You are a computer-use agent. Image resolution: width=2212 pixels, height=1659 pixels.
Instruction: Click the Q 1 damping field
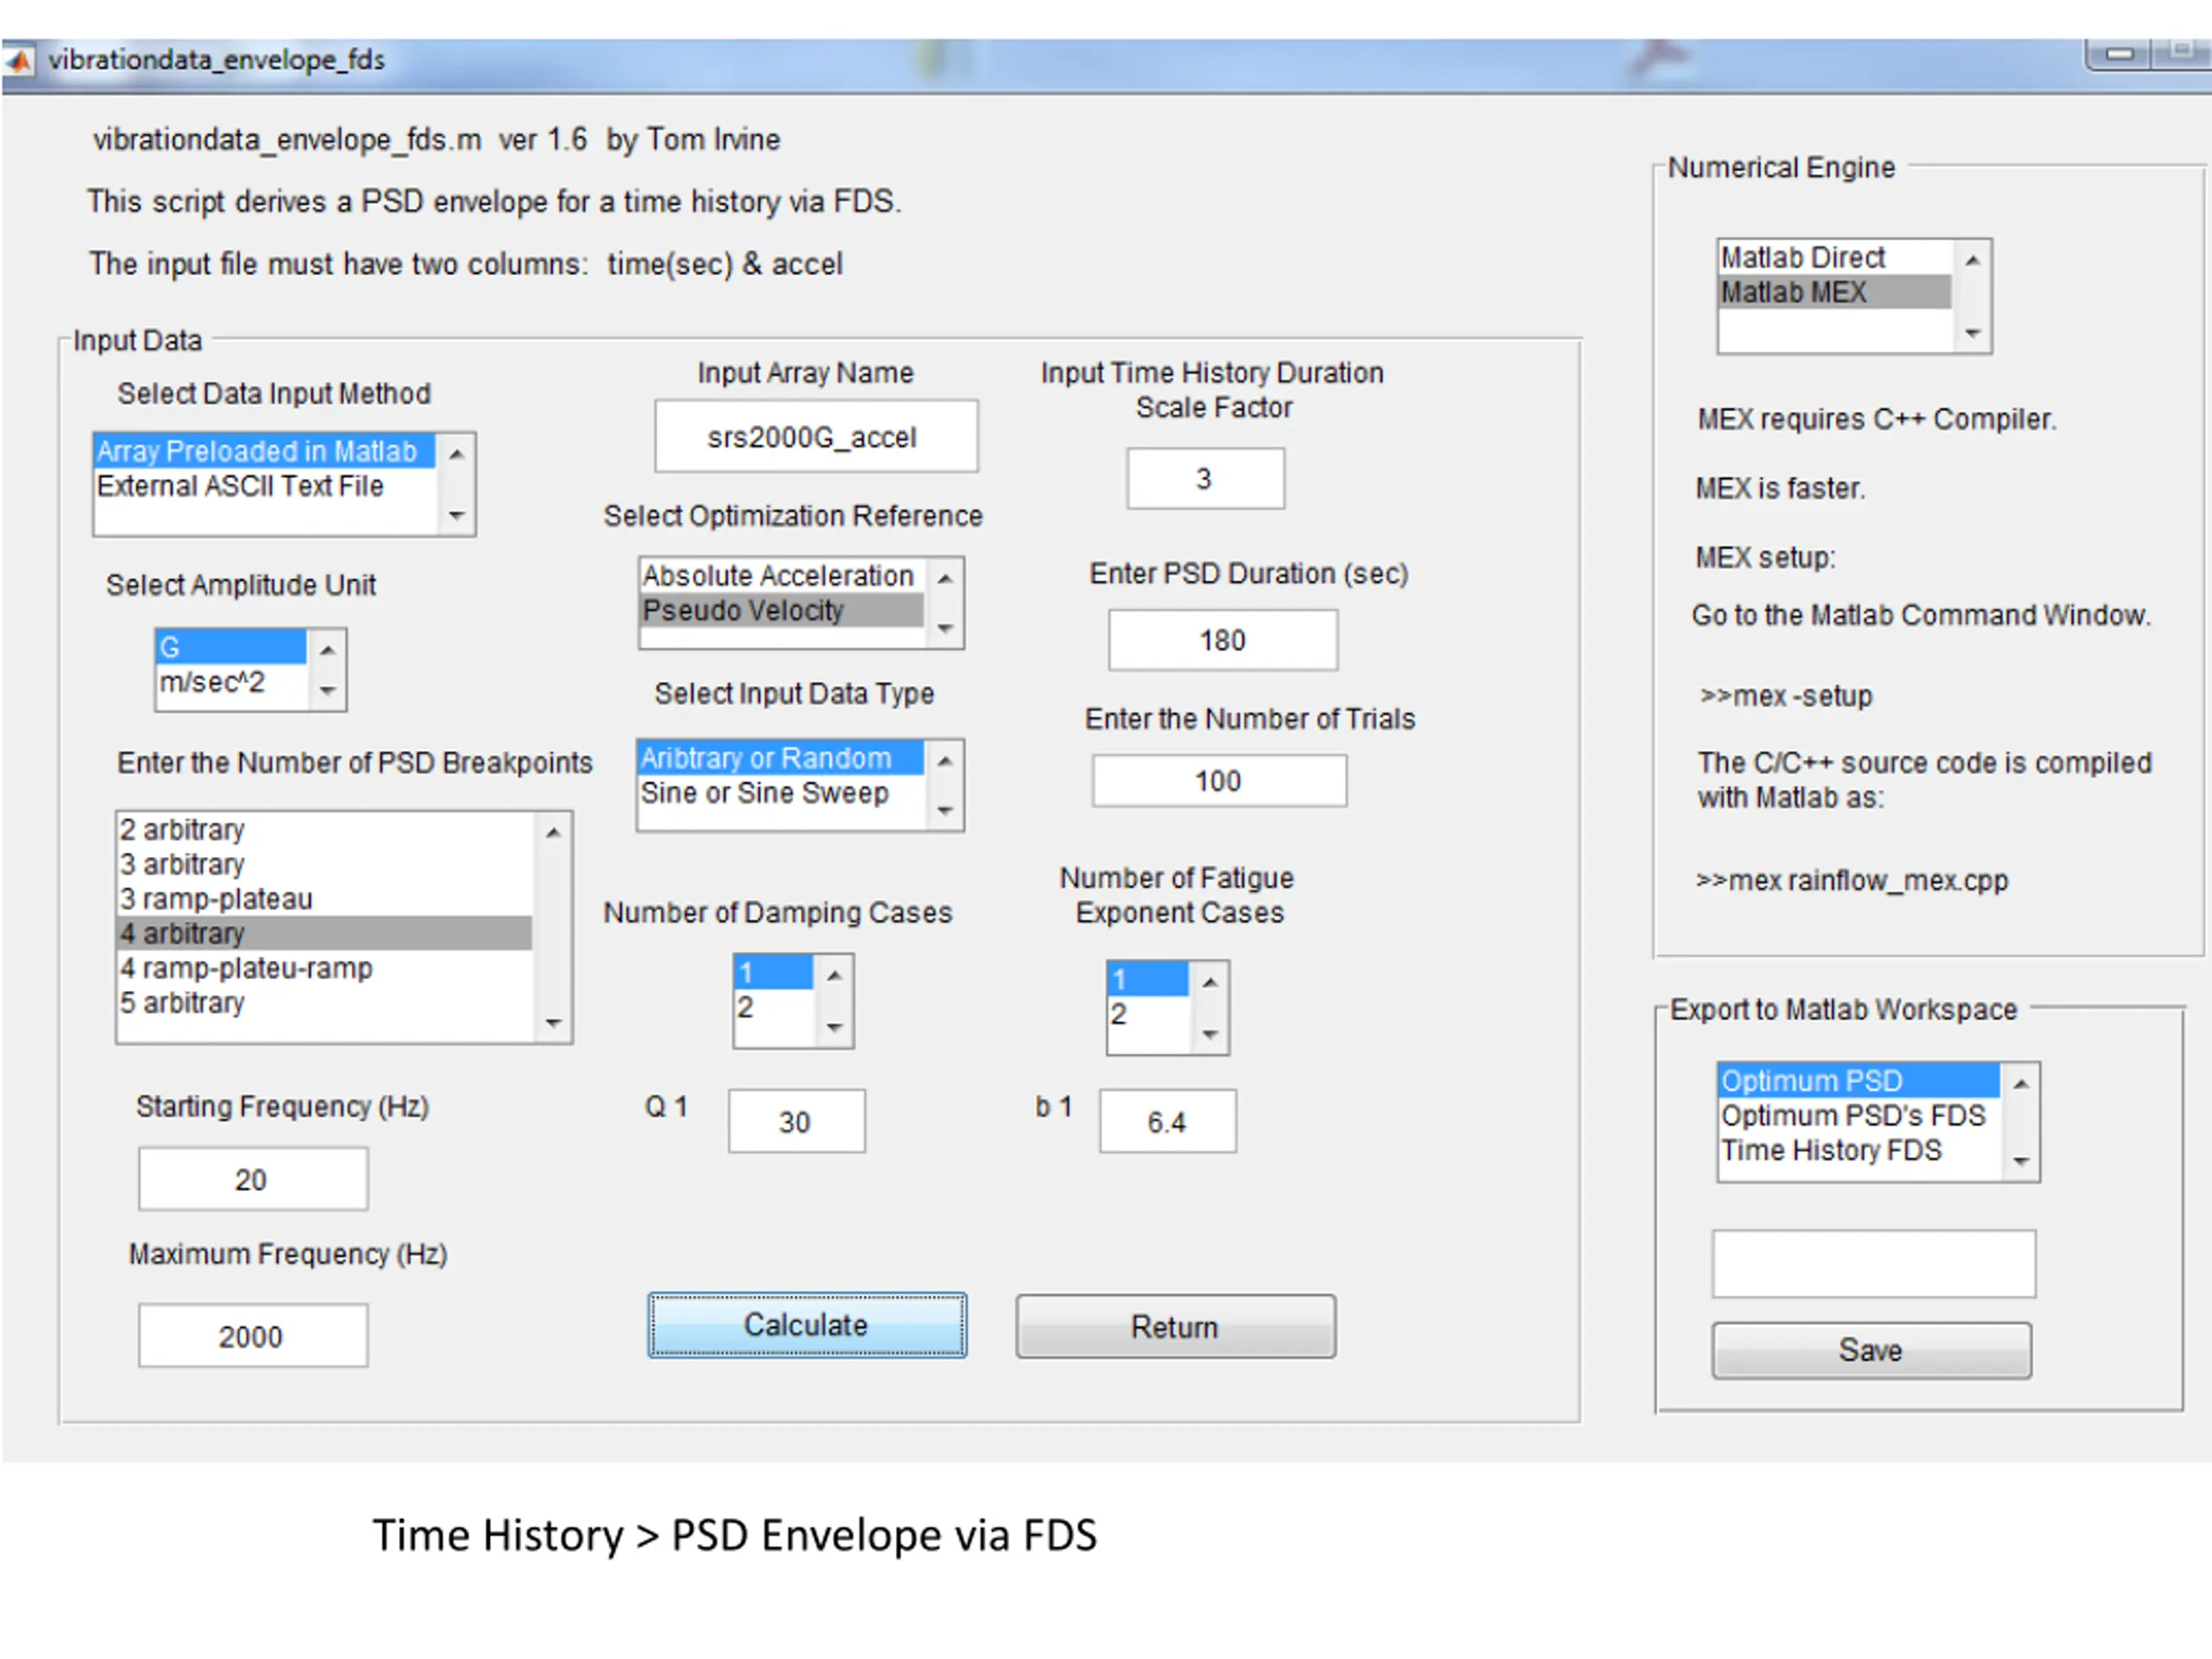[x=796, y=1121]
